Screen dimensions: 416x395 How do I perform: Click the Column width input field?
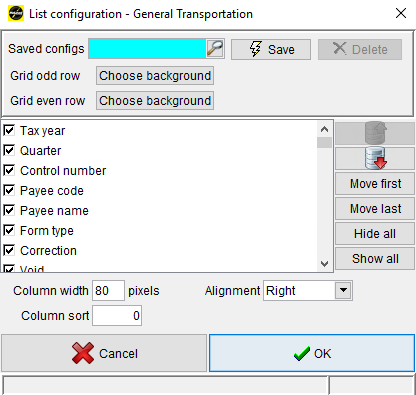click(108, 290)
